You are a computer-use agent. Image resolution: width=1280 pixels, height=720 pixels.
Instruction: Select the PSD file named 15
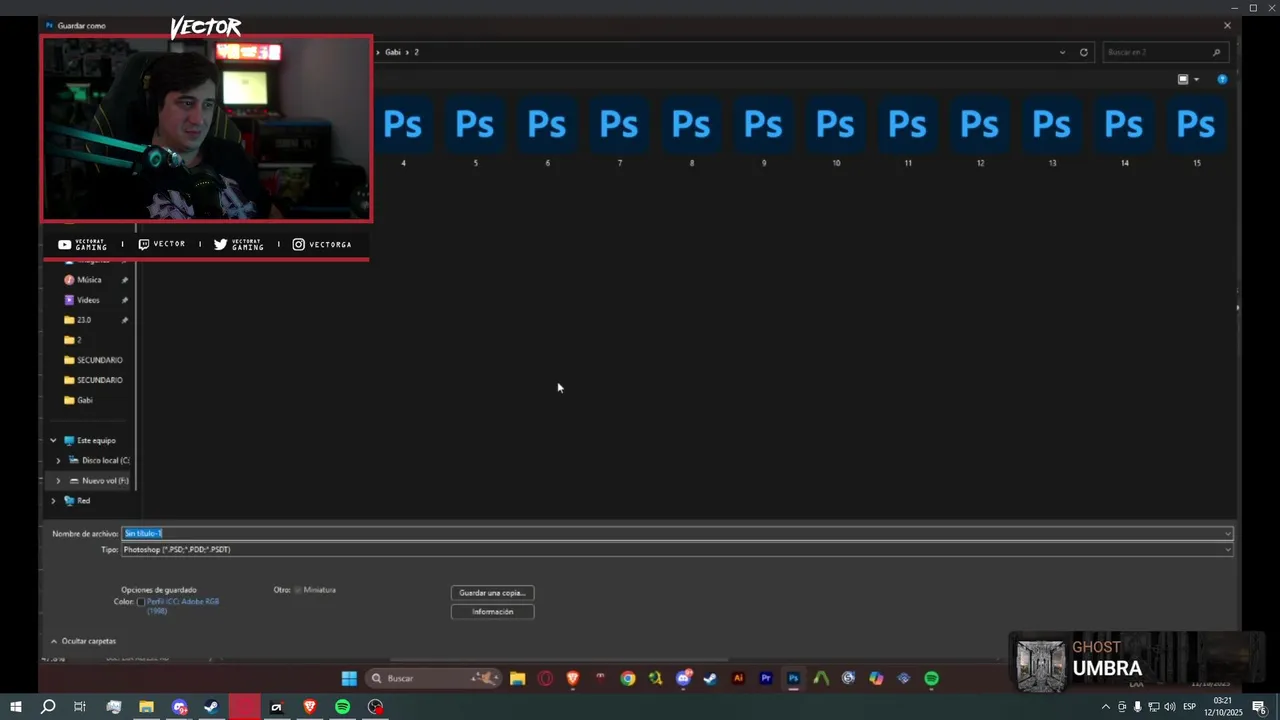1196,130
